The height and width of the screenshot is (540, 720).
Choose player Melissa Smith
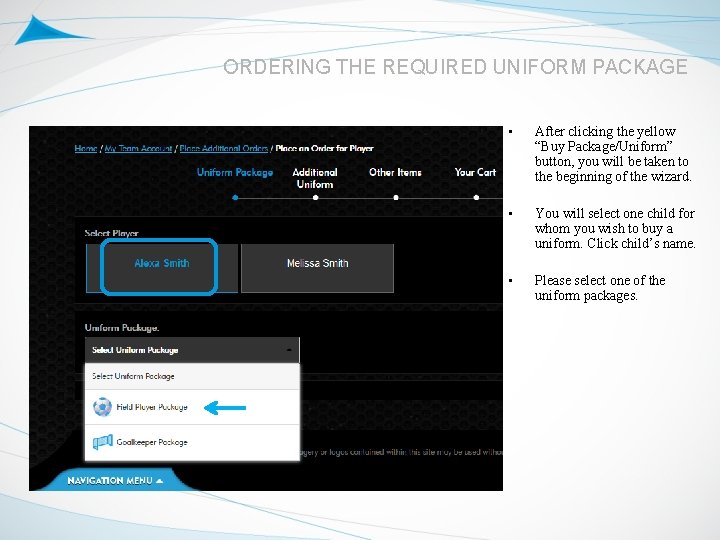(x=317, y=268)
